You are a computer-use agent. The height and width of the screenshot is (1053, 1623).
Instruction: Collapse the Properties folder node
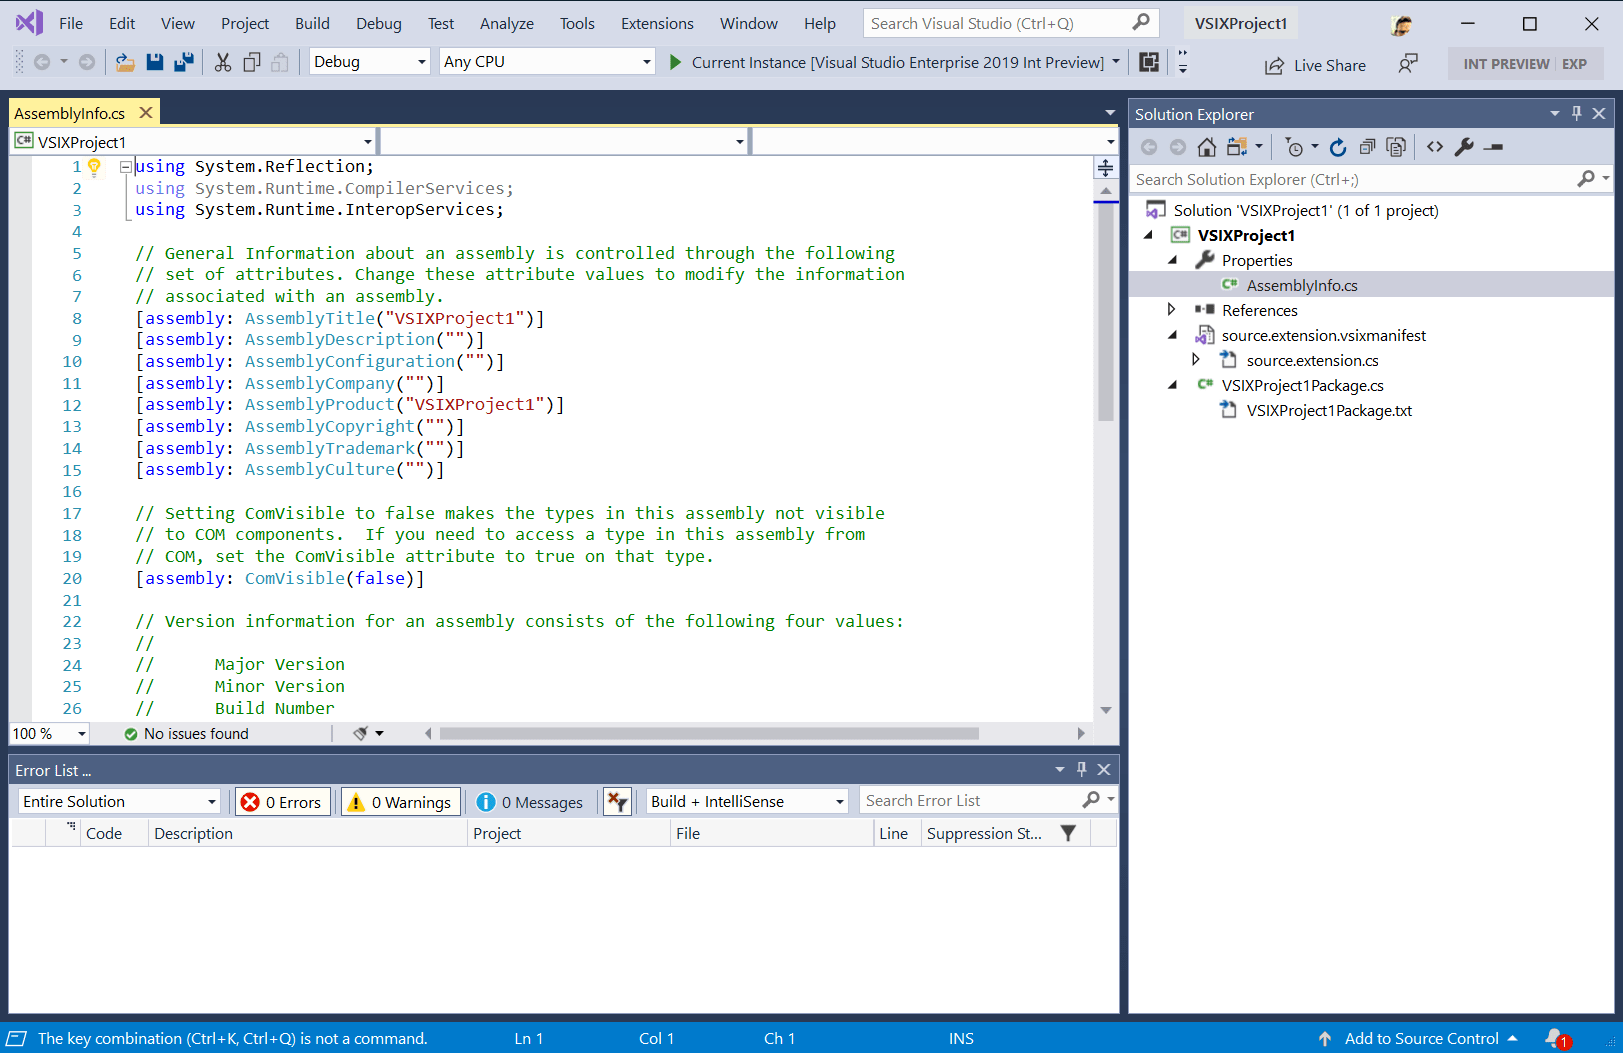[x=1172, y=260]
